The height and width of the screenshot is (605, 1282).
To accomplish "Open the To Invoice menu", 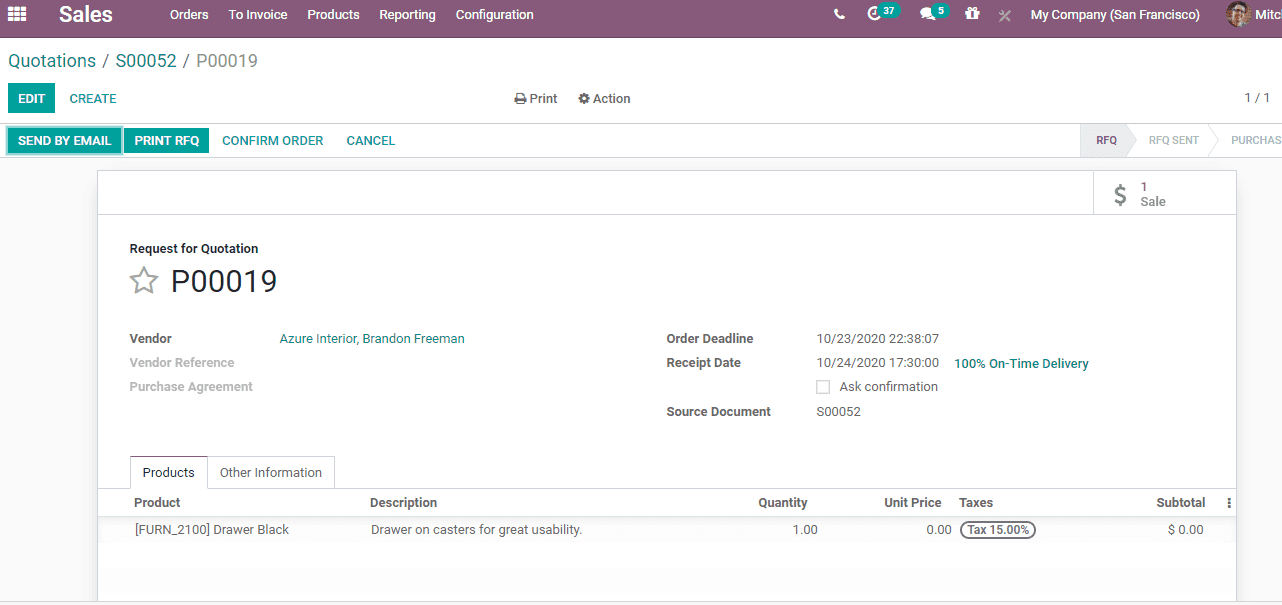I will [x=258, y=15].
